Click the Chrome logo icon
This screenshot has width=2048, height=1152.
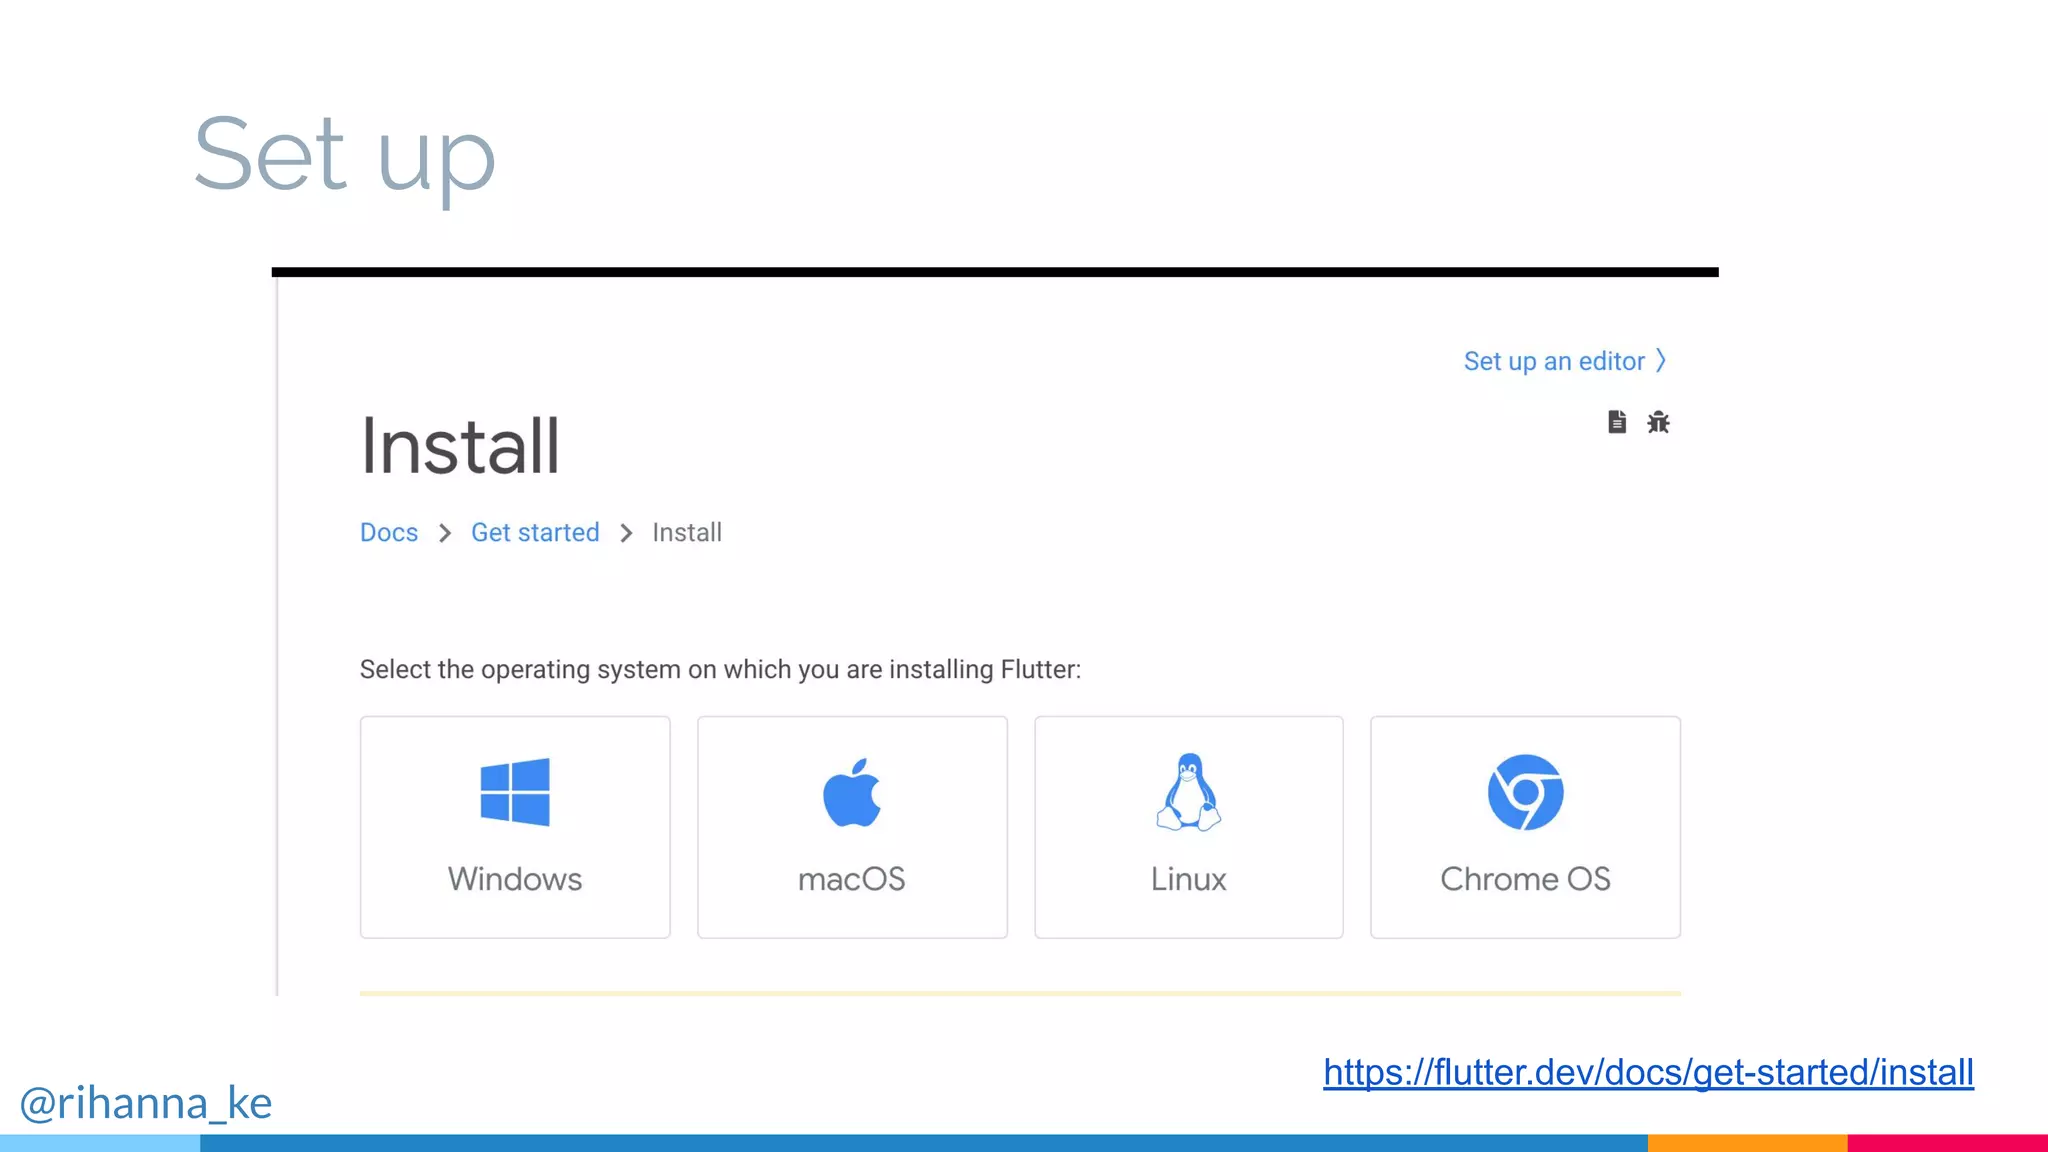click(1525, 792)
